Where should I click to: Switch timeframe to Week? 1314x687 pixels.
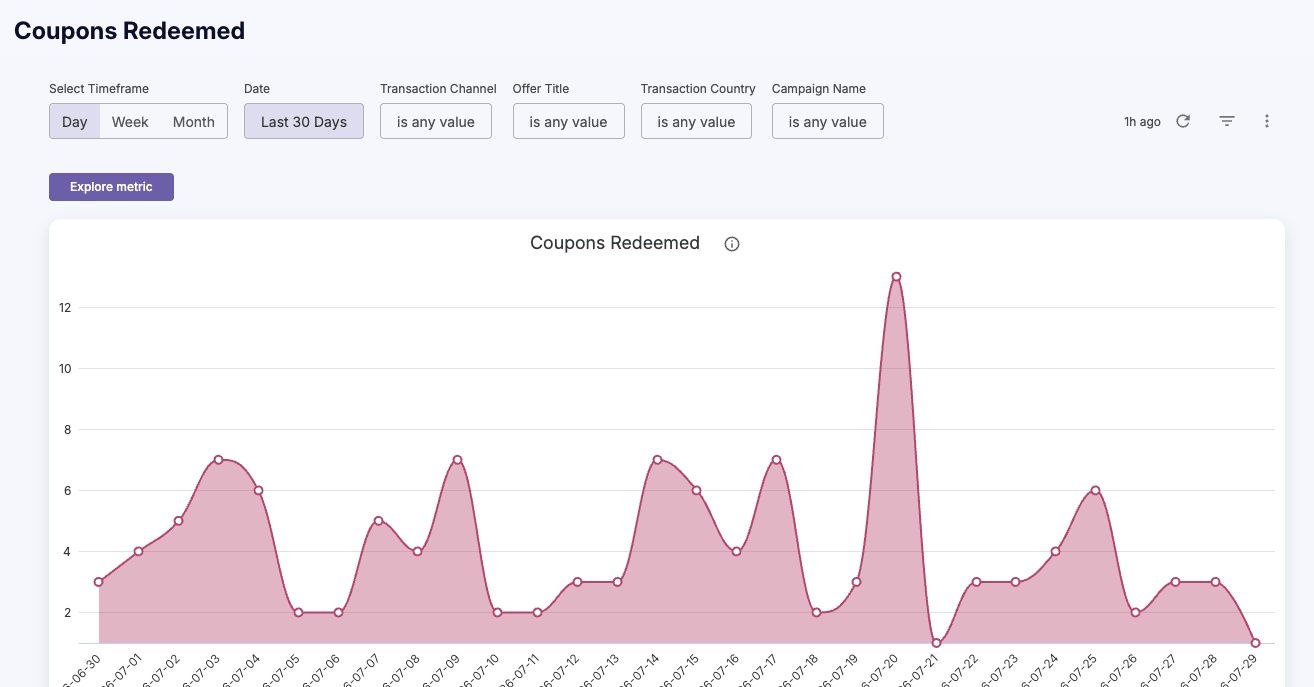pyautogui.click(x=130, y=122)
